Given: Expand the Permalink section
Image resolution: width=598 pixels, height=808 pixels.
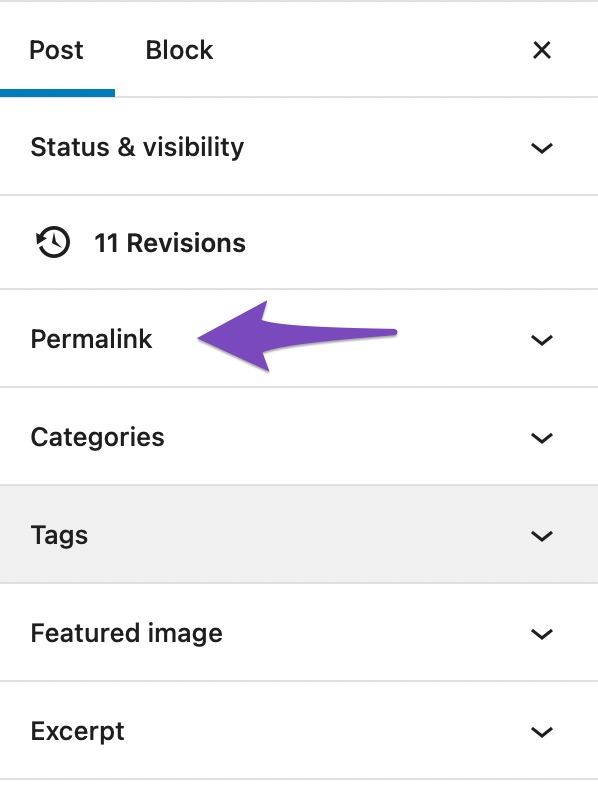Looking at the screenshot, I should [541, 339].
